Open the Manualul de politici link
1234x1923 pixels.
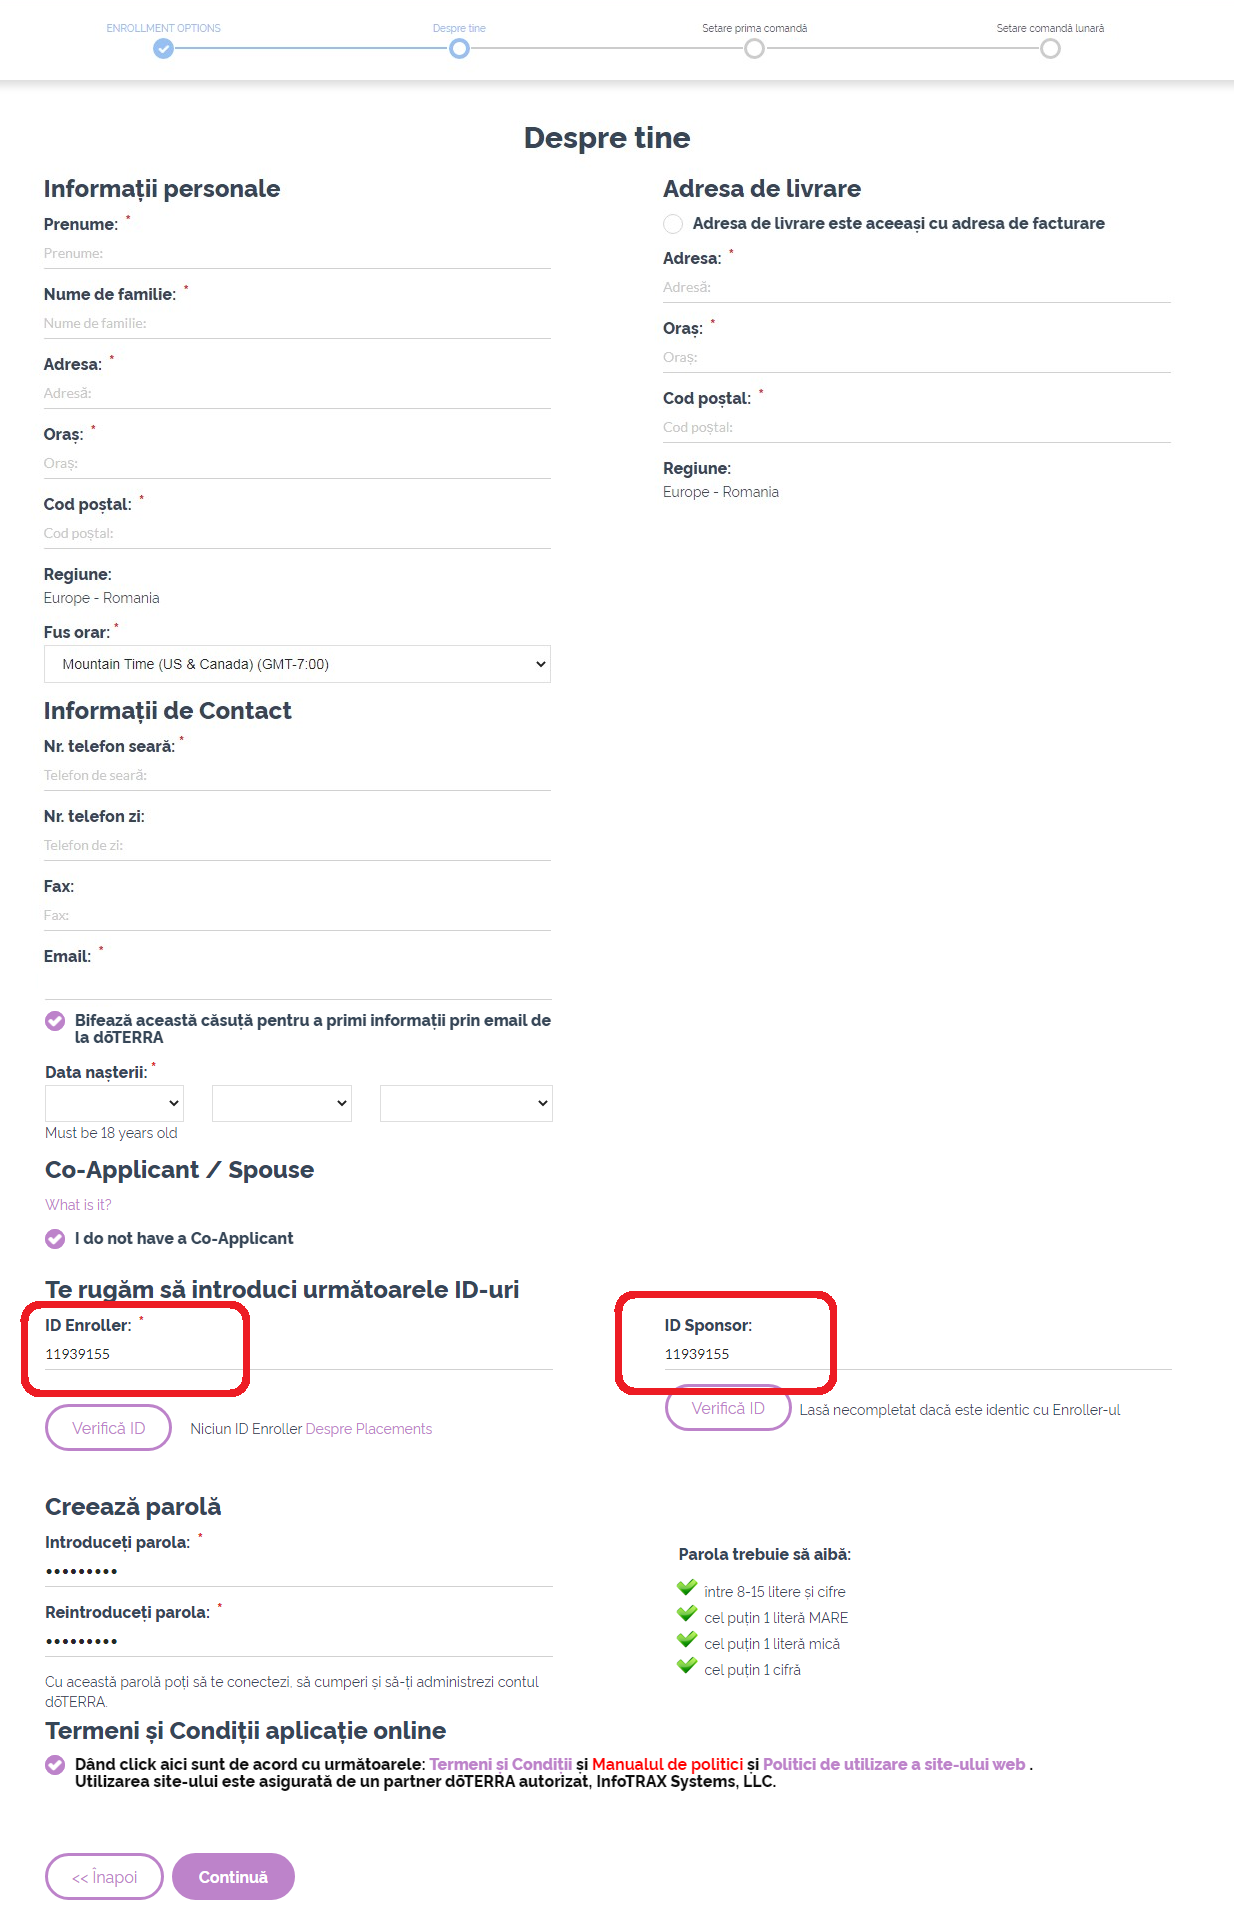point(667,1764)
